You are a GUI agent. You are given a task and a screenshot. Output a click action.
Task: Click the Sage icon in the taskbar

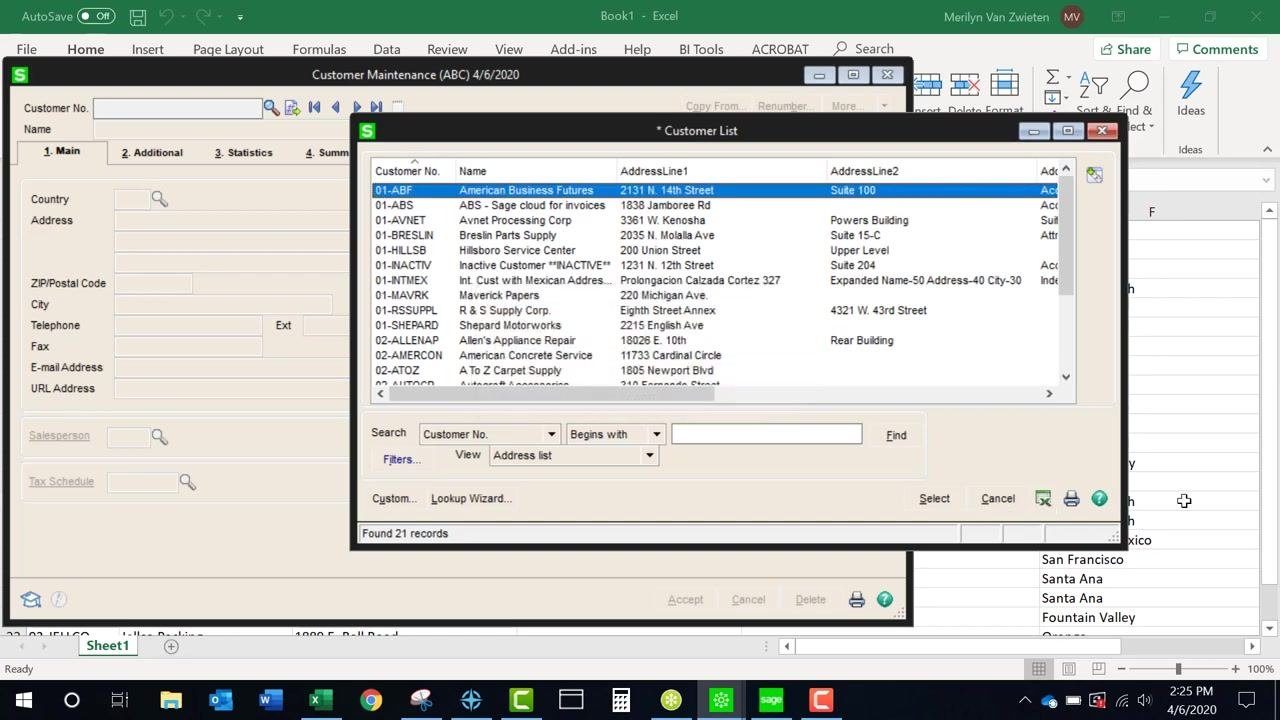pyautogui.click(x=771, y=700)
